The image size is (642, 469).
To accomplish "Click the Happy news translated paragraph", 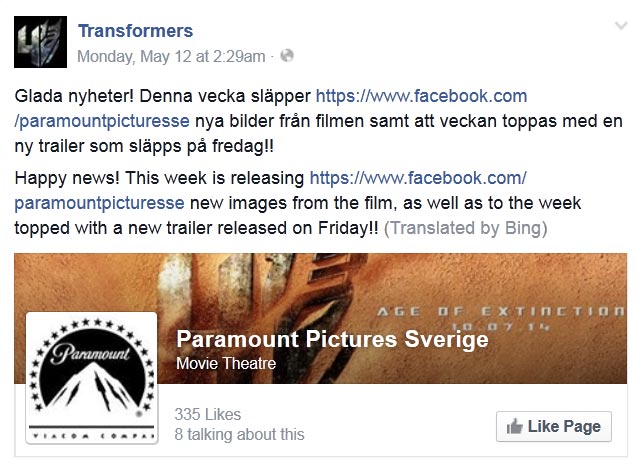I will click(x=160, y=179).
